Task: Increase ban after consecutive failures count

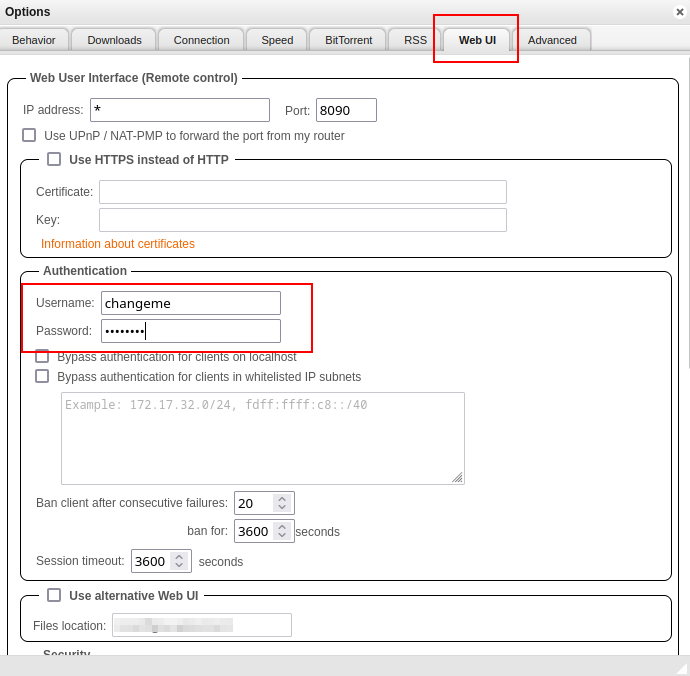Action: coord(282,499)
